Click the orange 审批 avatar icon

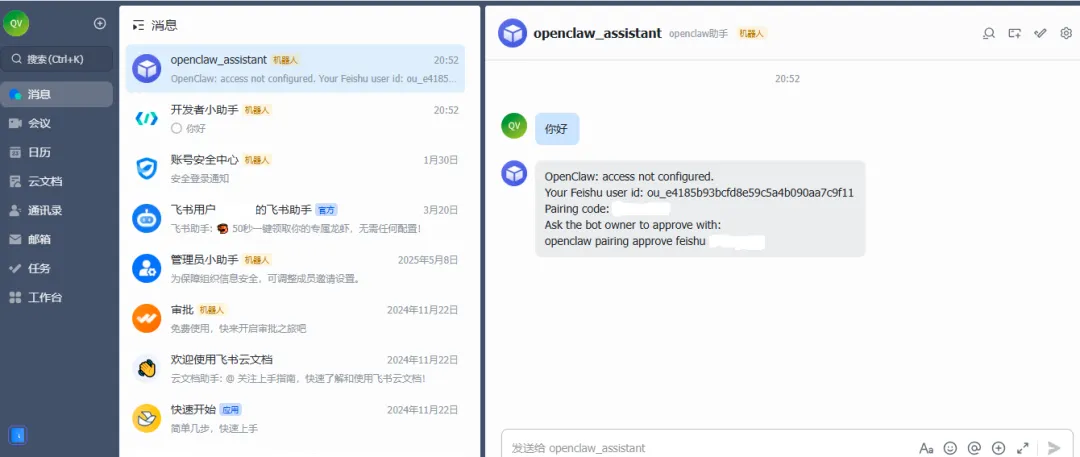point(147,318)
